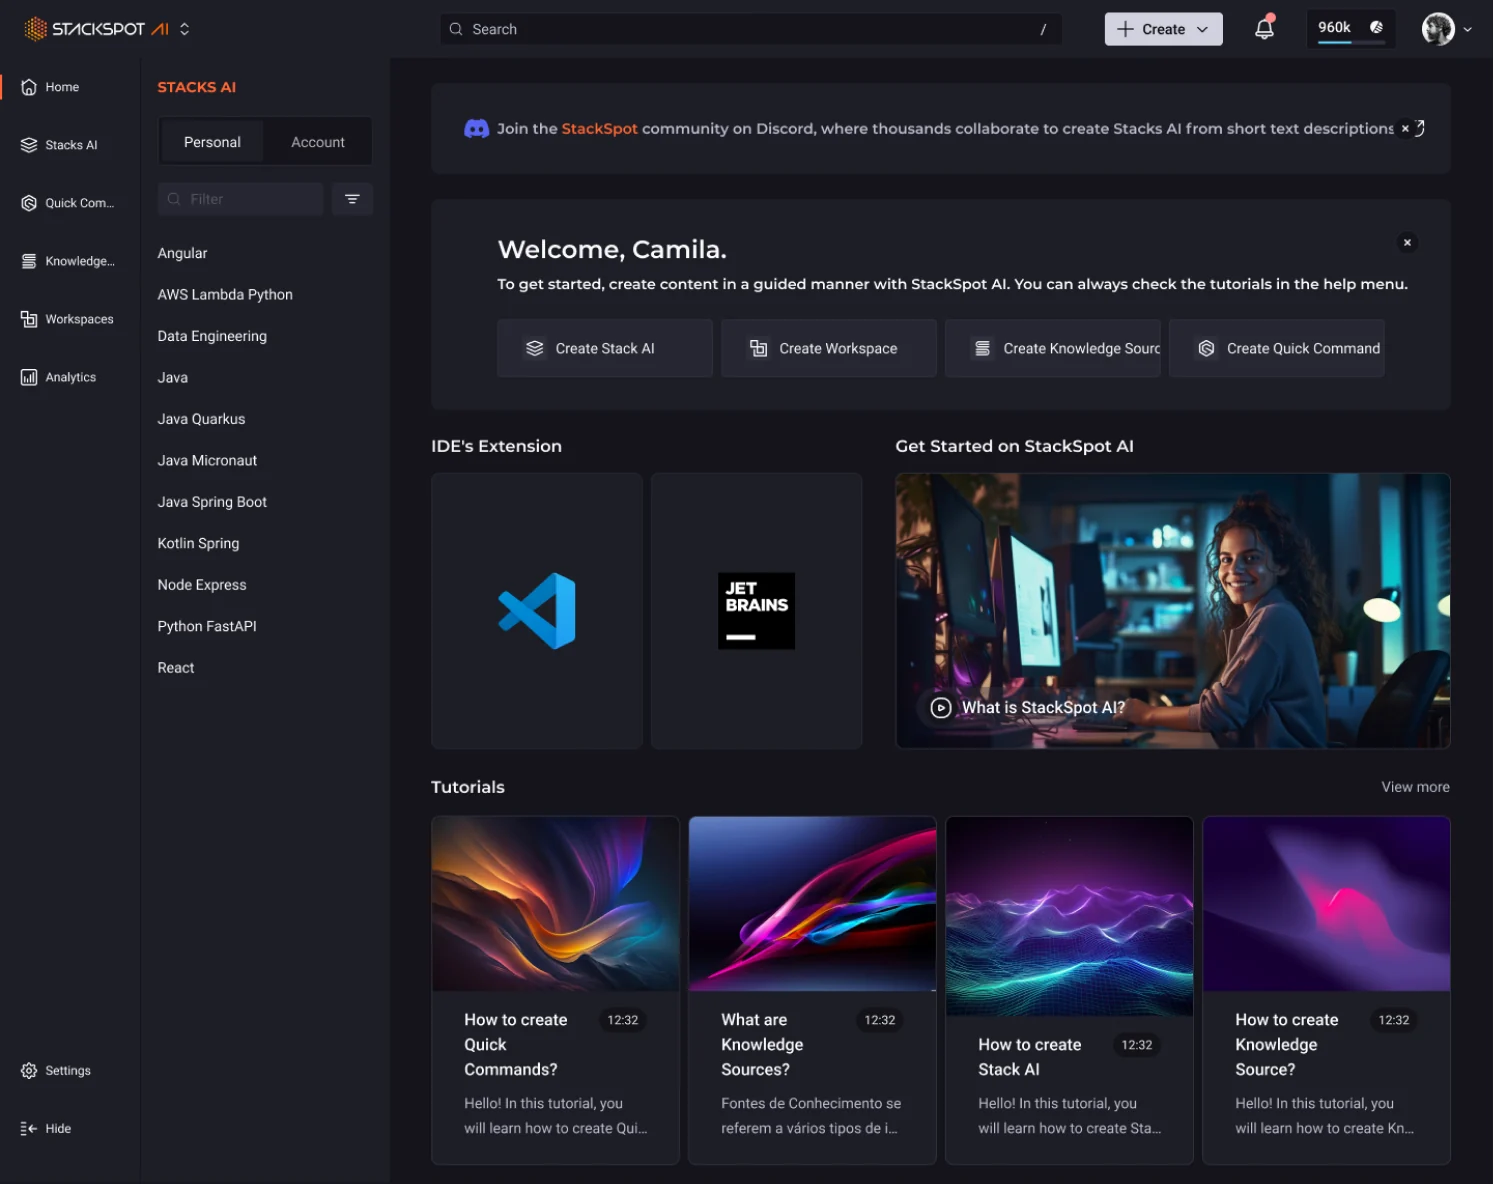Viewport: 1493px width, 1184px height.
Task: Open Settings gear in the sidebar
Action: [29, 1070]
